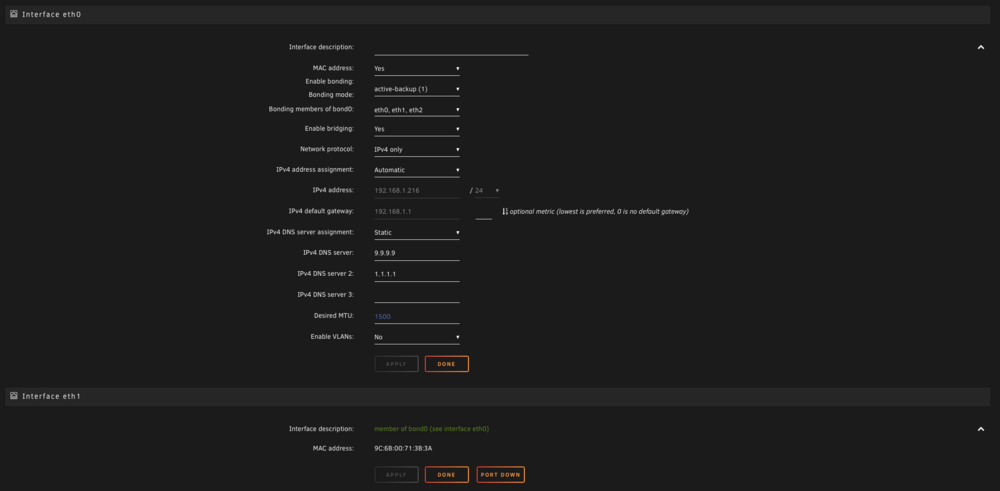This screenshot has height=491, width=1000.
Task: Click the eth0 Interface description field
Action: click(451, 48)
